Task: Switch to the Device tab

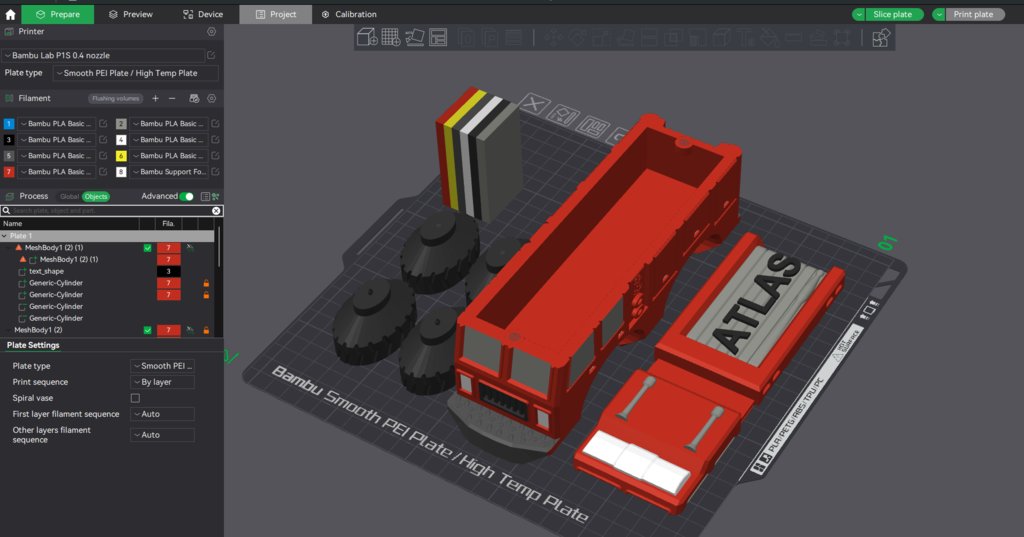Action: (x=203, y=14)
